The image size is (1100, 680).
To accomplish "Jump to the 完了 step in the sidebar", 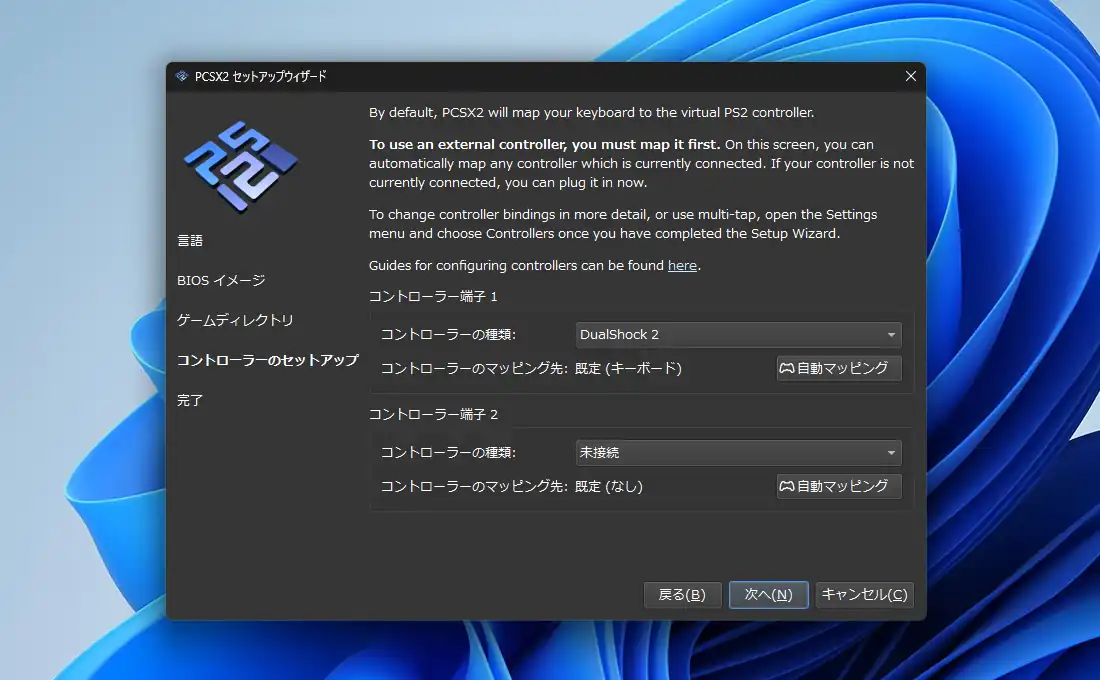I will tap(190, 400).
